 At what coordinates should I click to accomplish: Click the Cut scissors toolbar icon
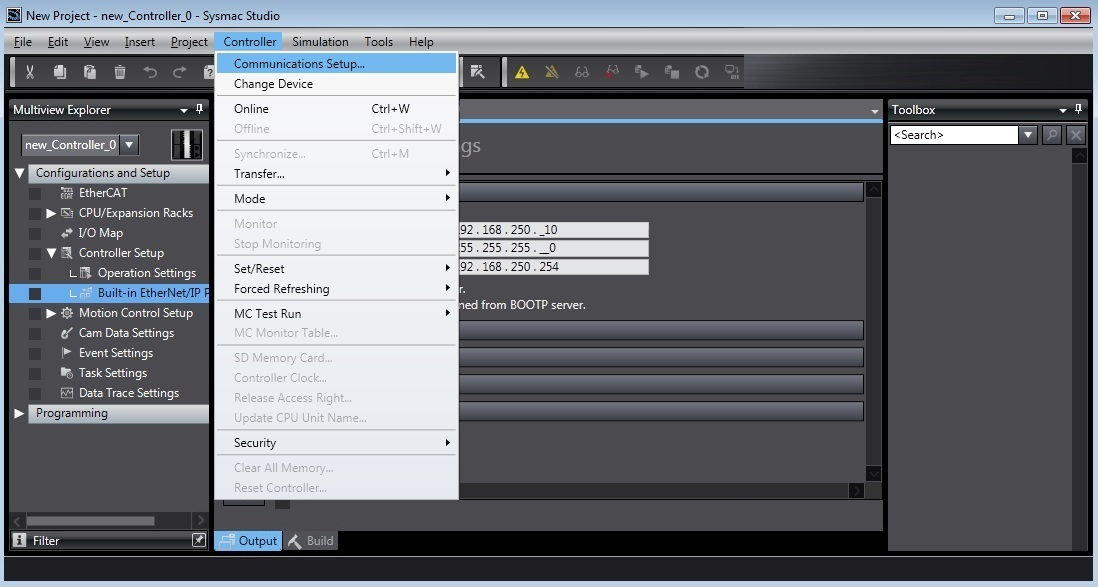click(x=29, y=71)
